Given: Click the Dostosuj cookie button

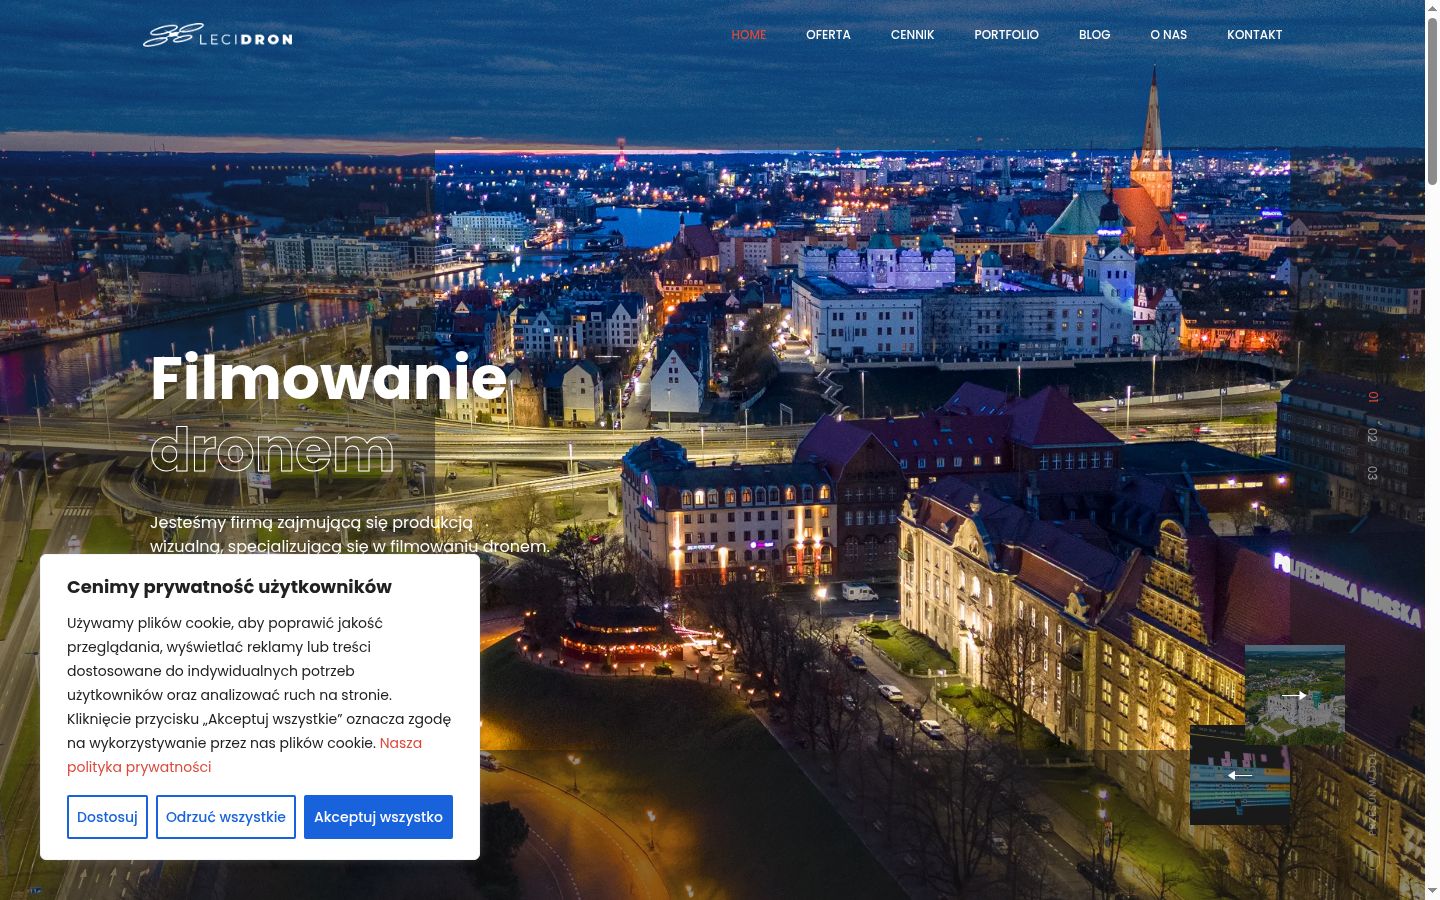Looking at the screenshot, I should click(107, 817).
